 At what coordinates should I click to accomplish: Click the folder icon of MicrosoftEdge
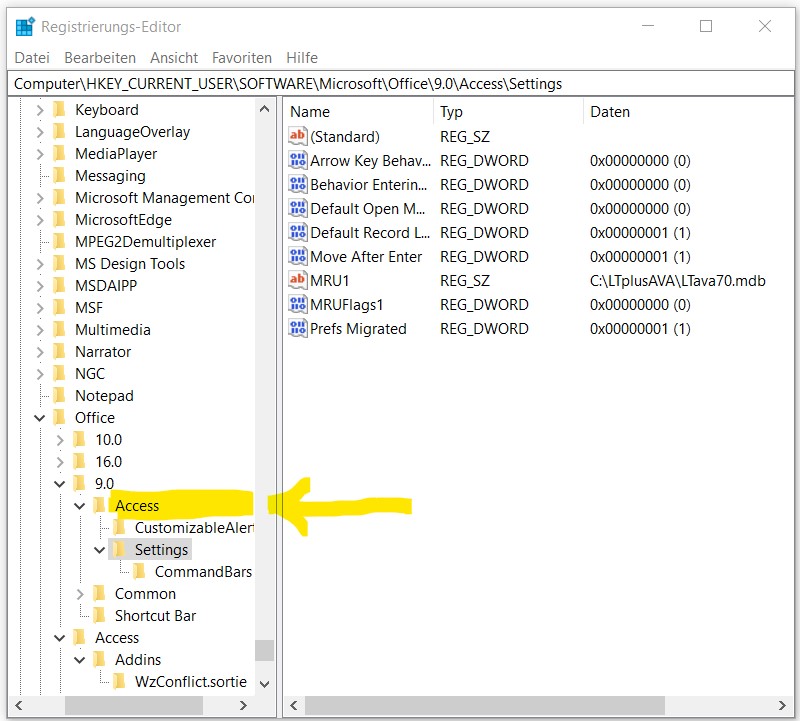(60, 219)
